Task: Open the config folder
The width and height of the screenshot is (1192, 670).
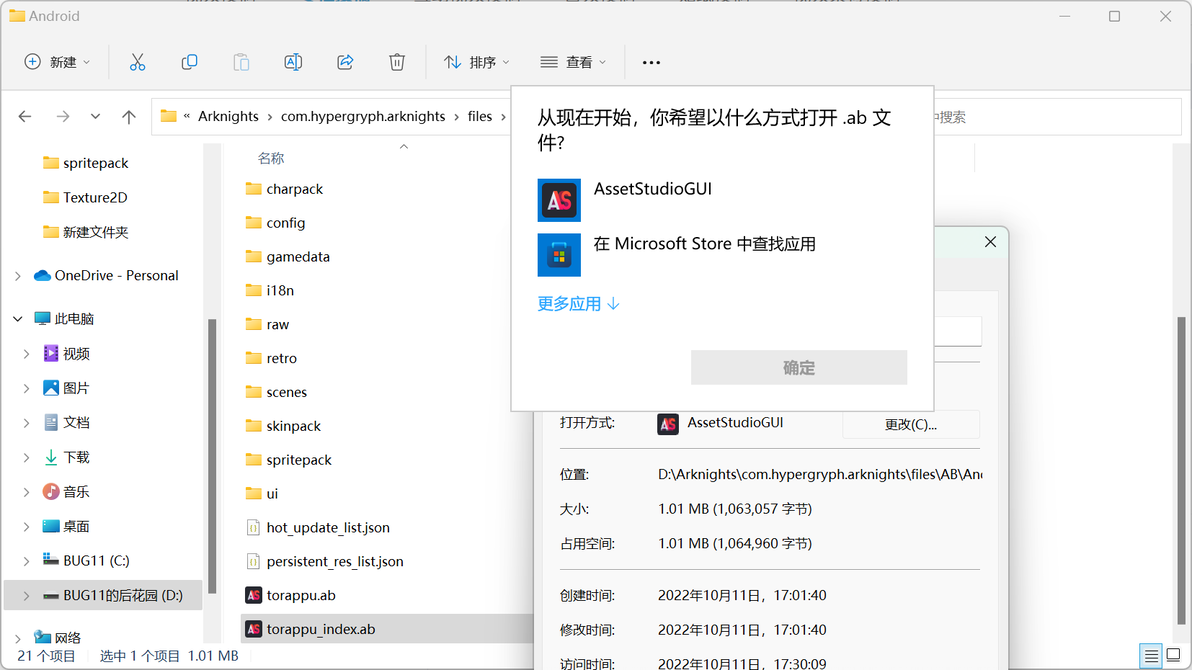Action: click(286, 223)
